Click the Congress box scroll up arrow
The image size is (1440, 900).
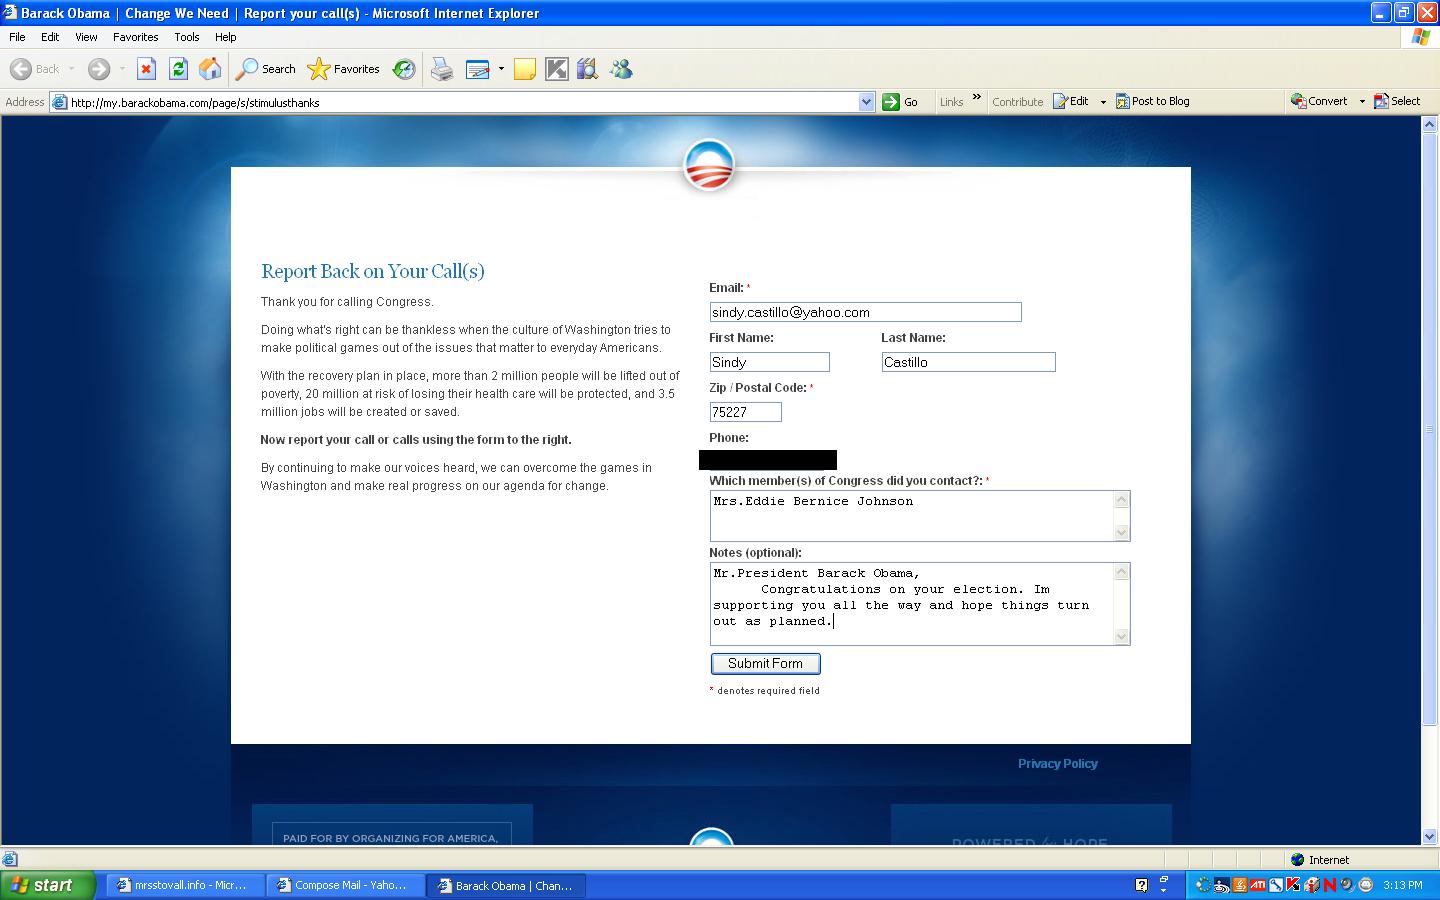pos(1122,500)
